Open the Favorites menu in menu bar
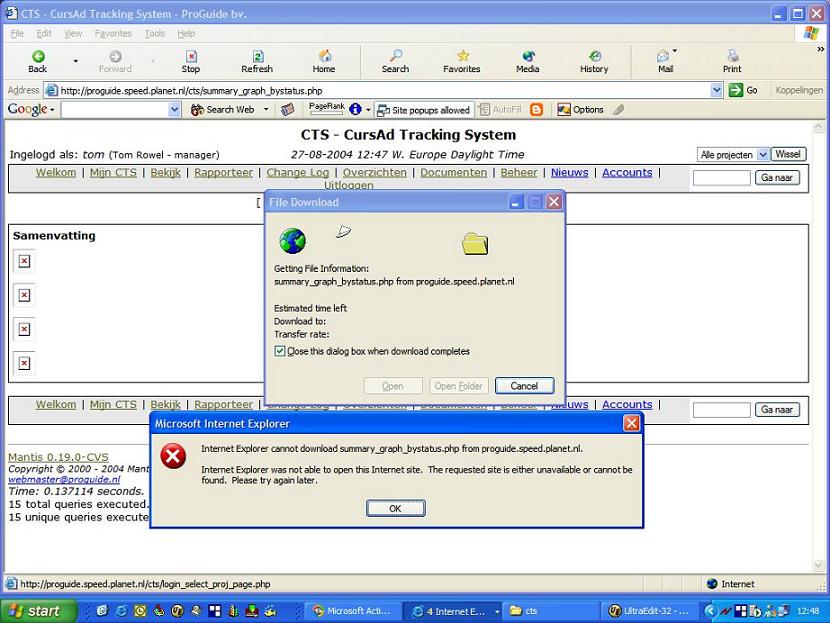Image resolution: width=830 pixels, height=623 pixels. coord(113,33)
